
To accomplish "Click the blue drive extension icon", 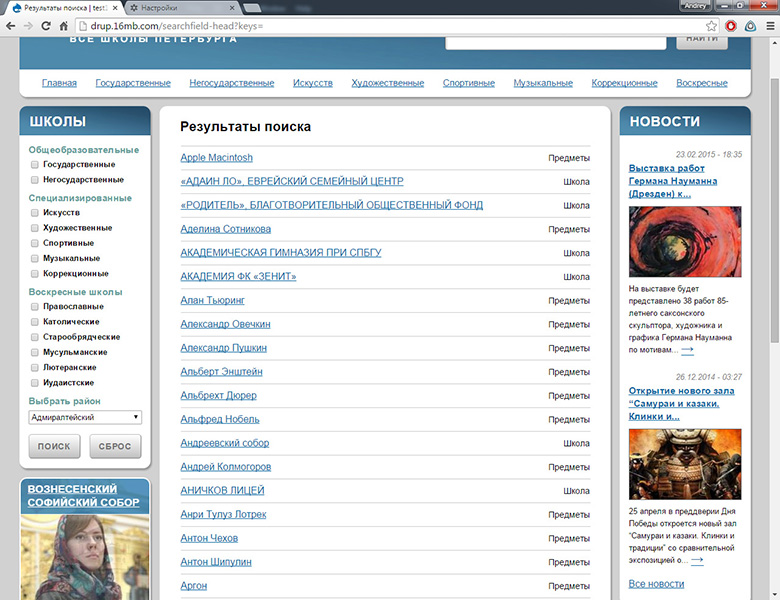I will click(x=750, y=26).
